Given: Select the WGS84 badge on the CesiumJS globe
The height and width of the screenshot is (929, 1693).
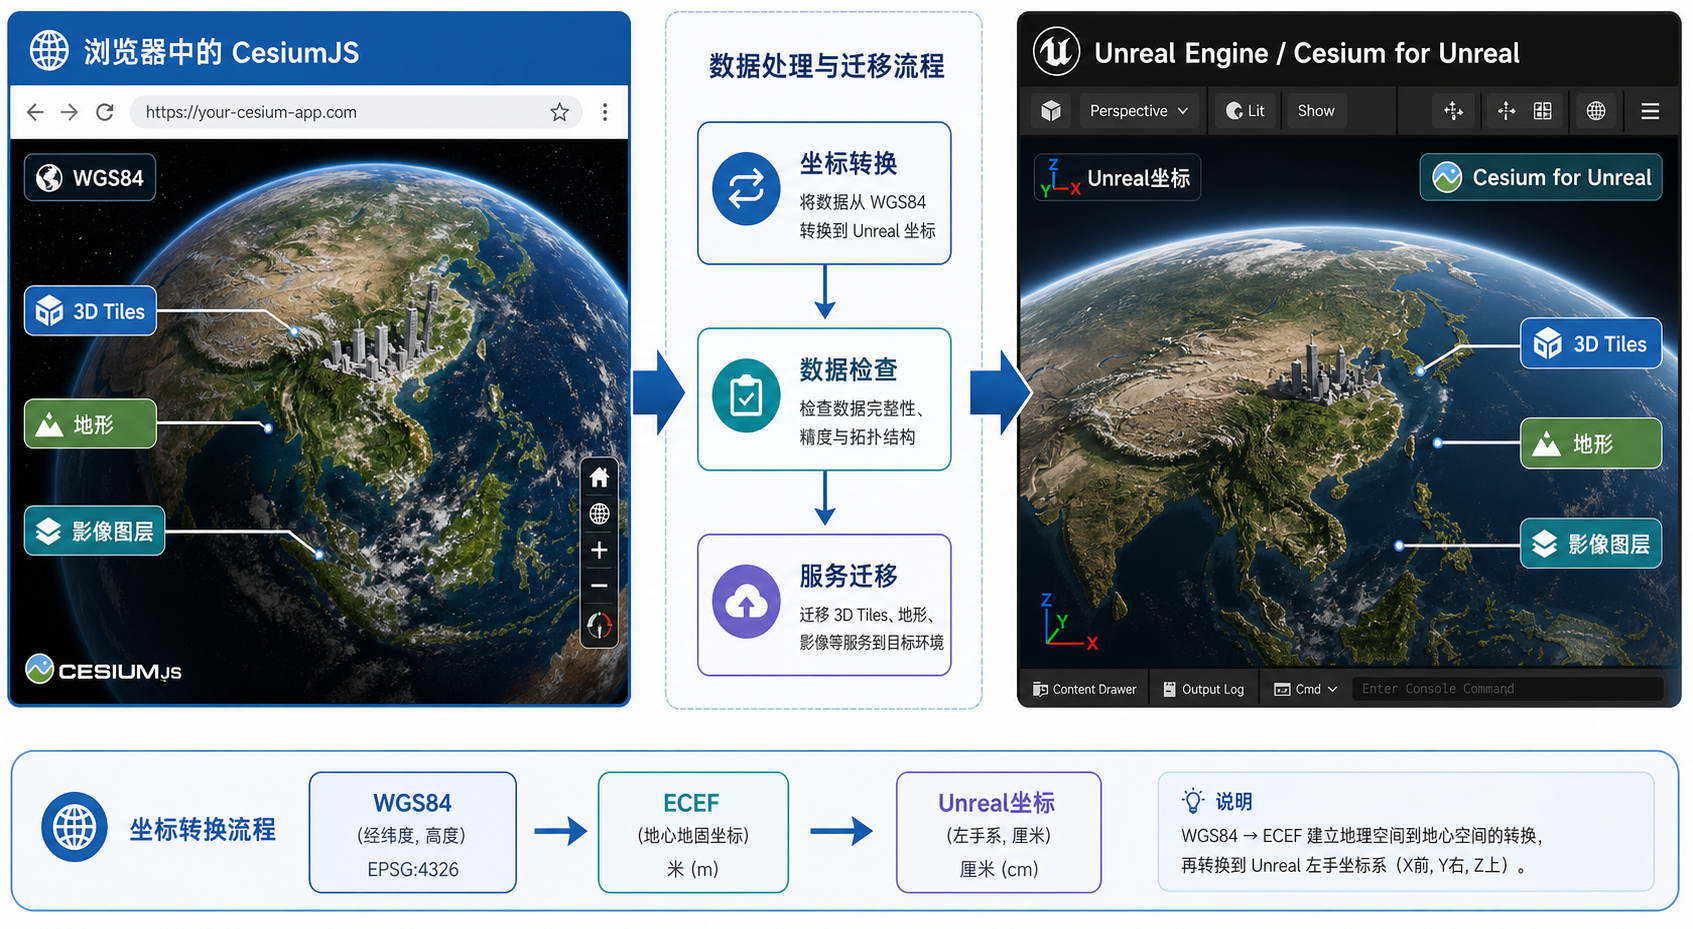Looking at the screenshot, I should pos(90,178).
